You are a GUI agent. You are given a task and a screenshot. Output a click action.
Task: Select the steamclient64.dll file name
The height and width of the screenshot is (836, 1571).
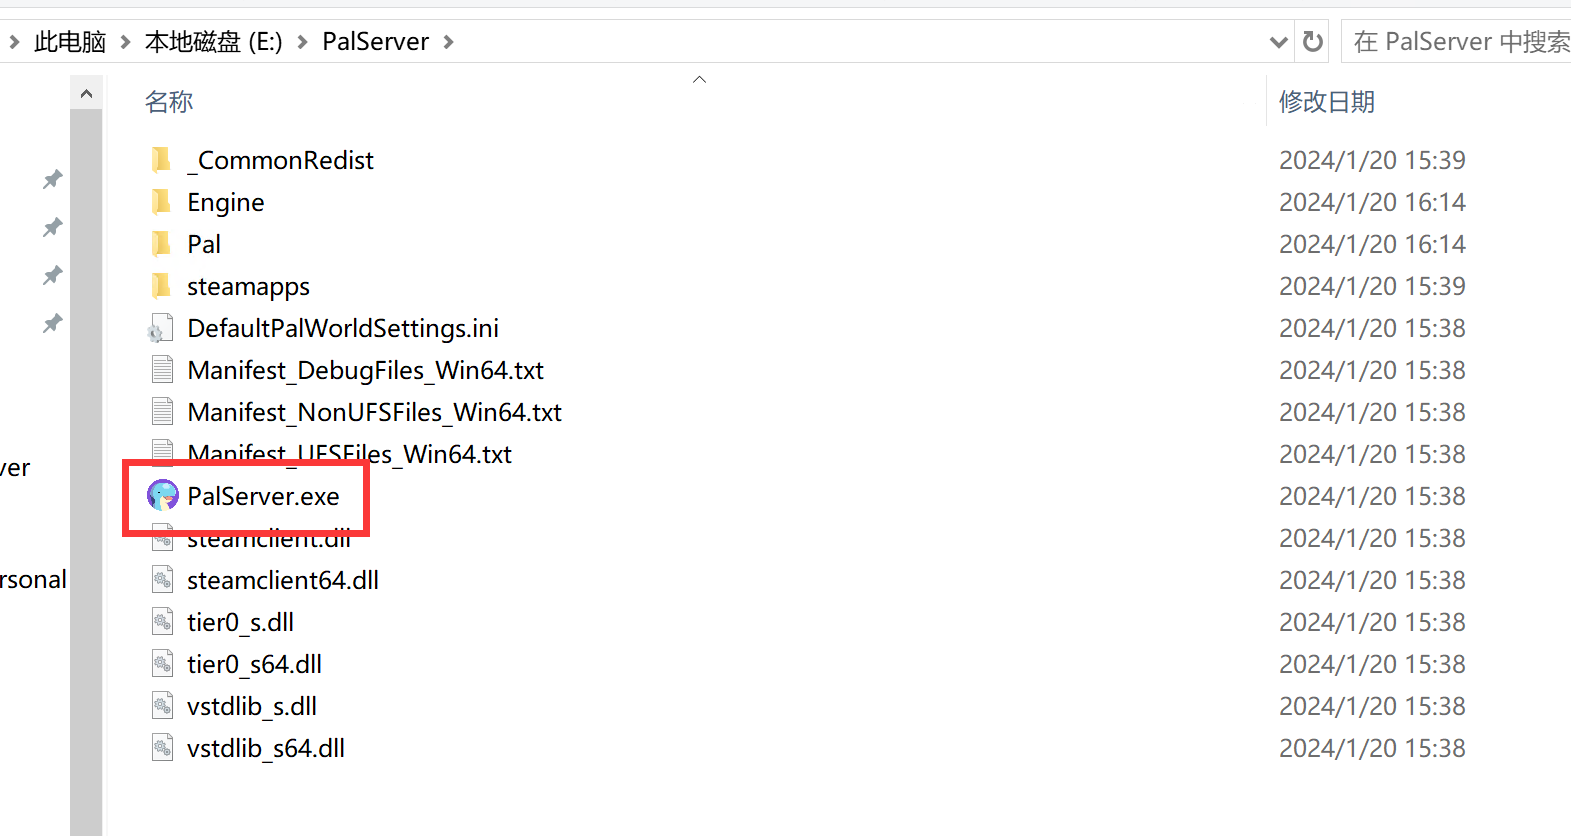pyautogui.click(x=283, y=580)
